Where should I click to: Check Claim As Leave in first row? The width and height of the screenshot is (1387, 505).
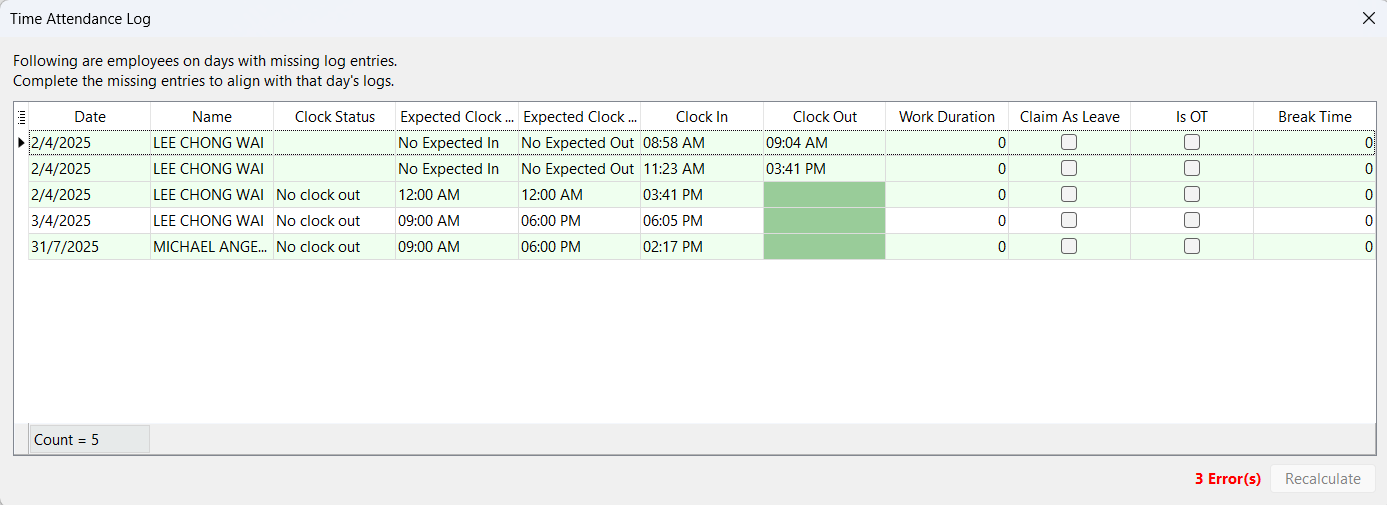[1069, 142]
